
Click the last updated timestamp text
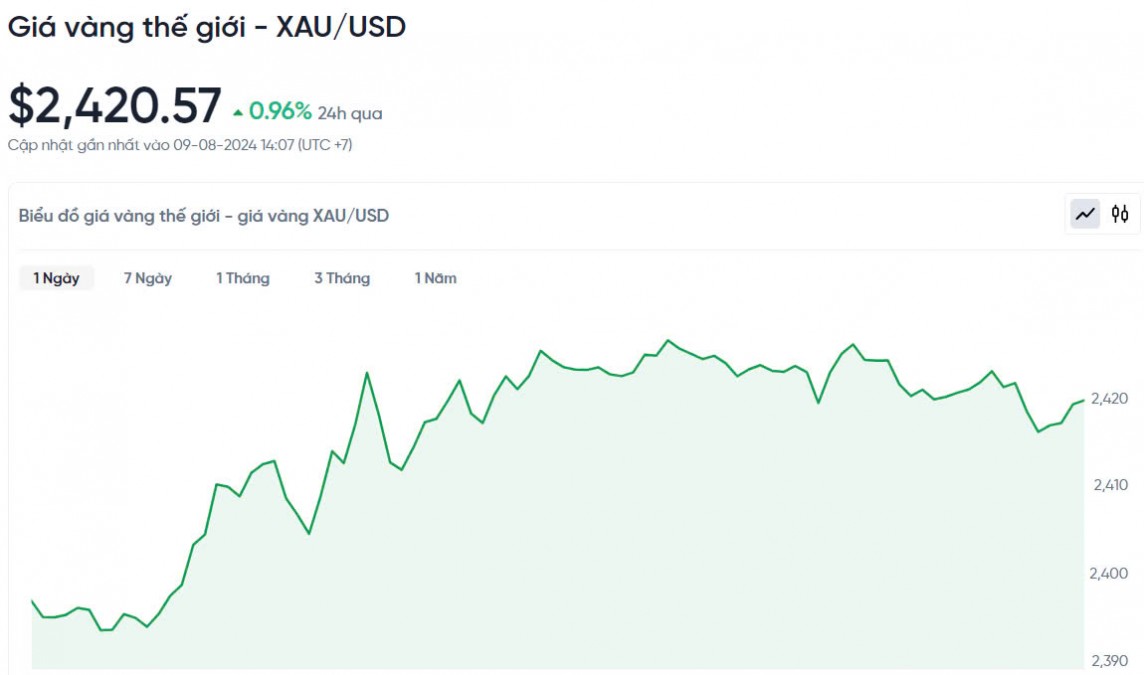point(180,145)
